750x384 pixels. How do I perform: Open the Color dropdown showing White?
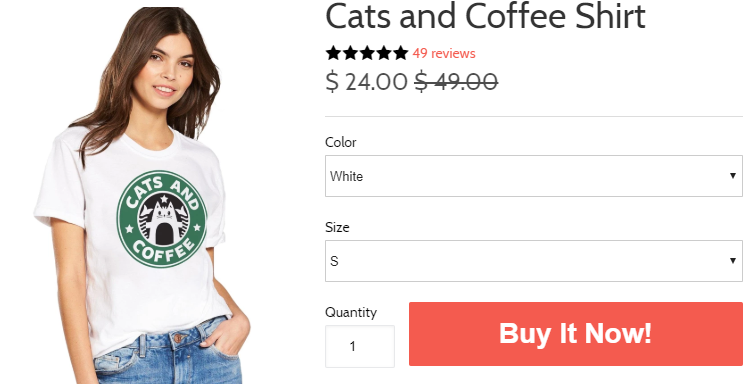534,176
